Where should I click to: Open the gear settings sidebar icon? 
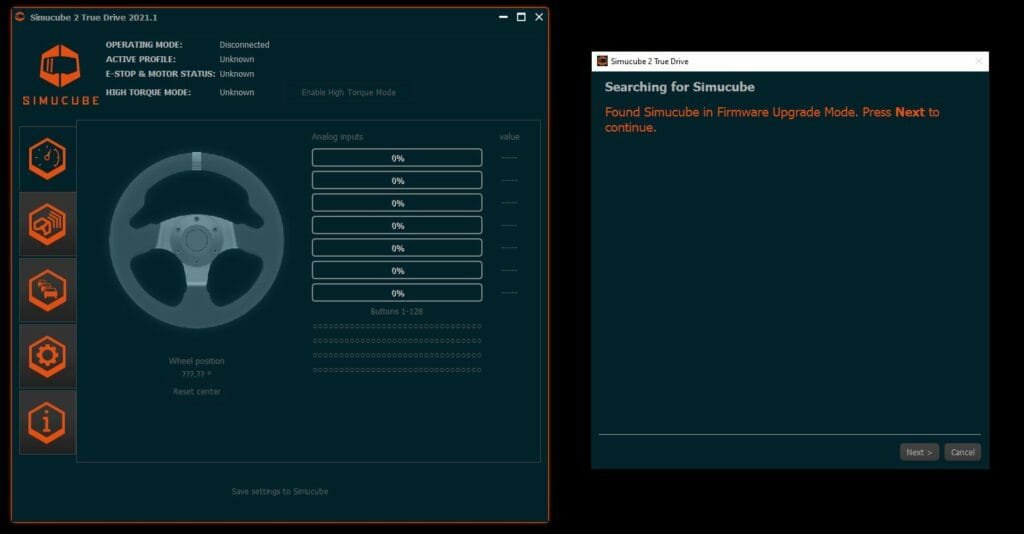(47, 356)
